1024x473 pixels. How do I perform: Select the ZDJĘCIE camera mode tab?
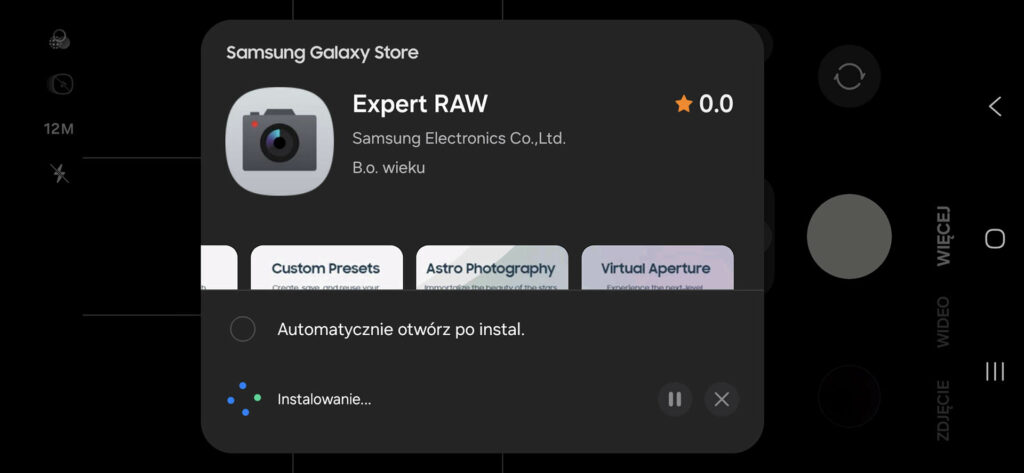944,410
